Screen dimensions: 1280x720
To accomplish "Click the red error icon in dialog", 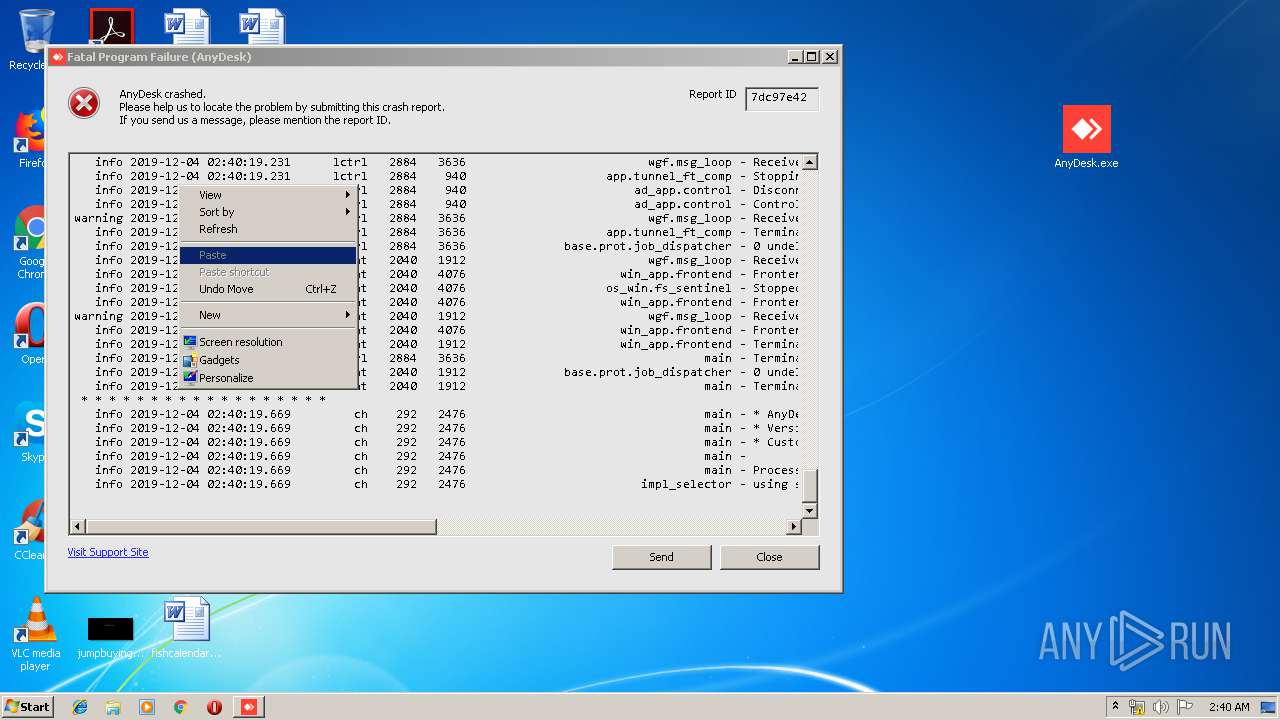I will (x=84, y=103).
